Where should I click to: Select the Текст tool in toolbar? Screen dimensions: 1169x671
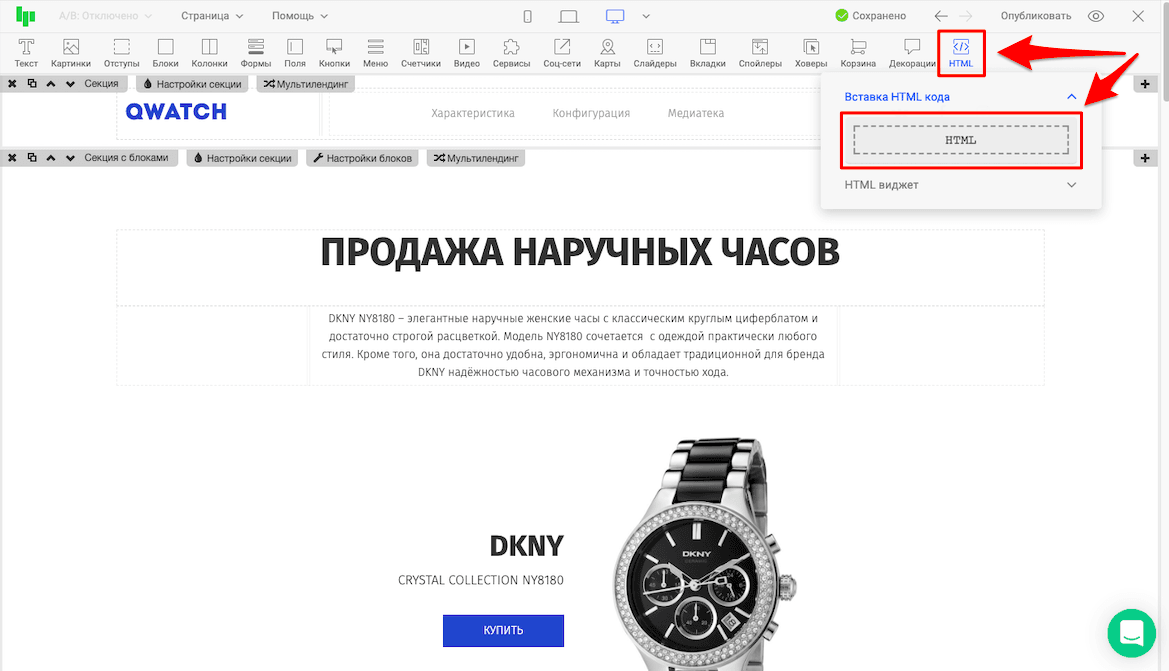tap(26, 53)
